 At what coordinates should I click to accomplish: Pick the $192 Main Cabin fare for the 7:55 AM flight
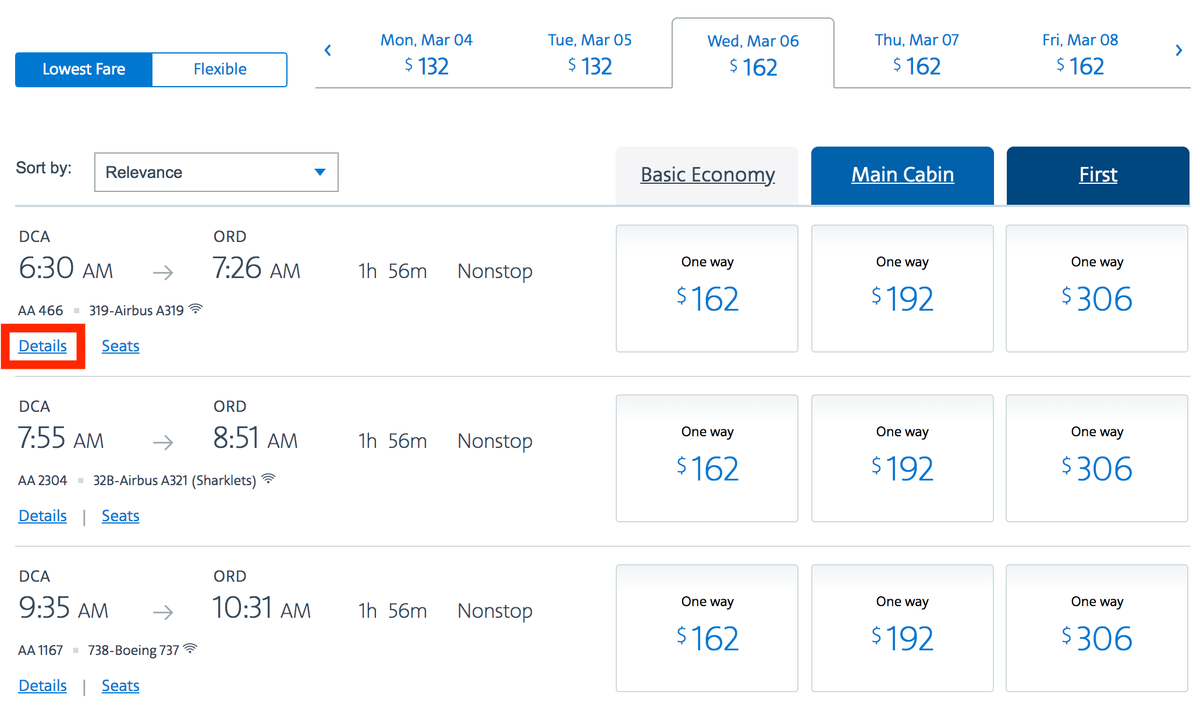click(x=901, y=458)
